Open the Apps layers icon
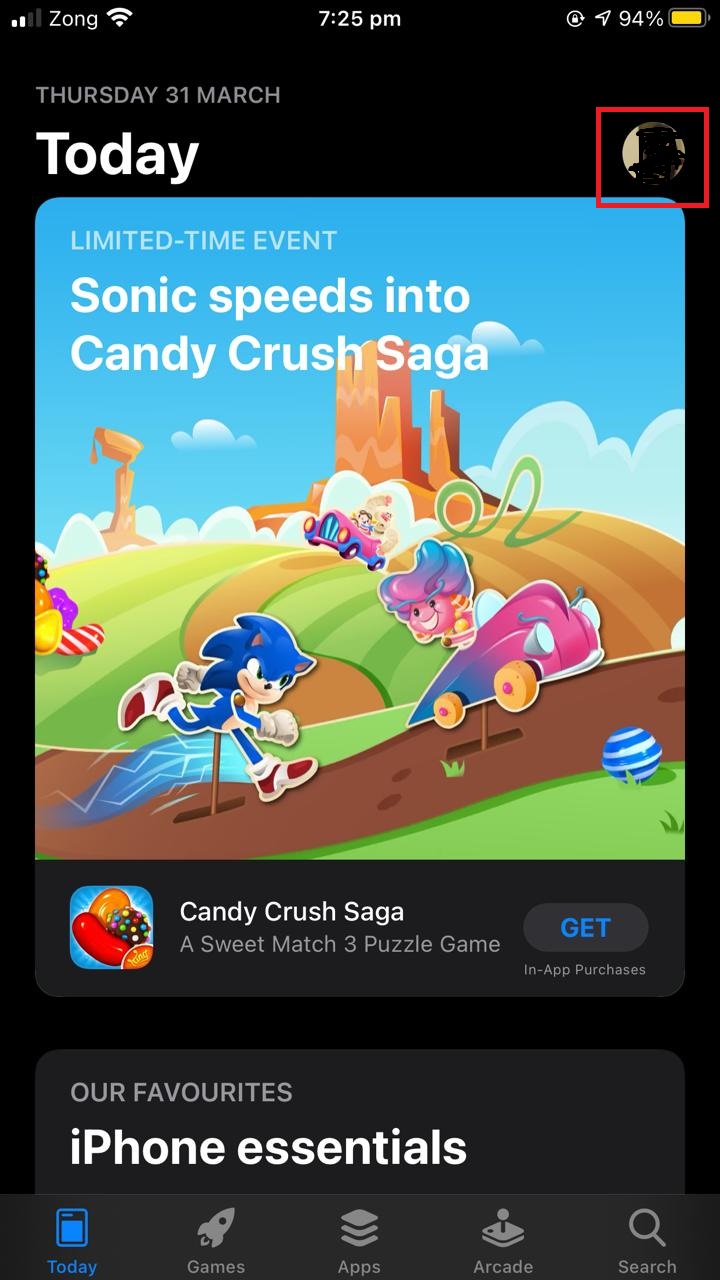The height and width of the screenshot is (1280, 720). (x=359, y=1228)
